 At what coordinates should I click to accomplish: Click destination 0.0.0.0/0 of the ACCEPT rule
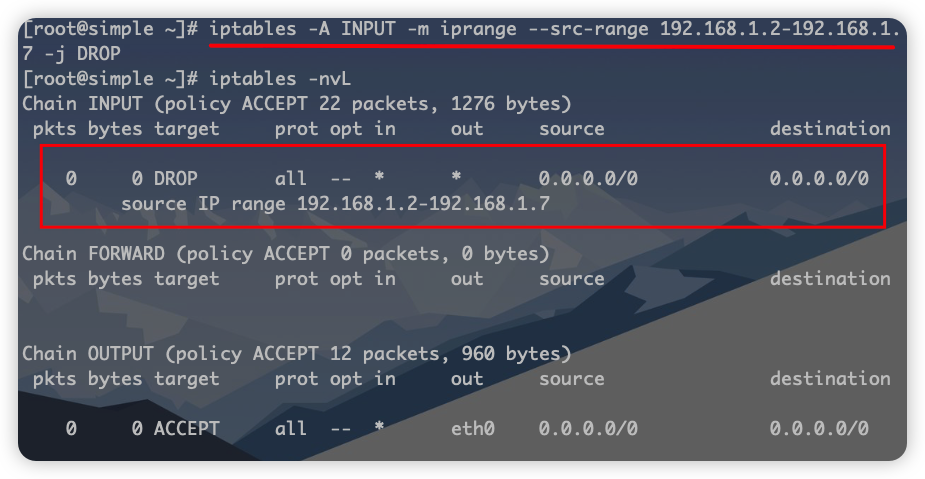(x=819, y=429)
